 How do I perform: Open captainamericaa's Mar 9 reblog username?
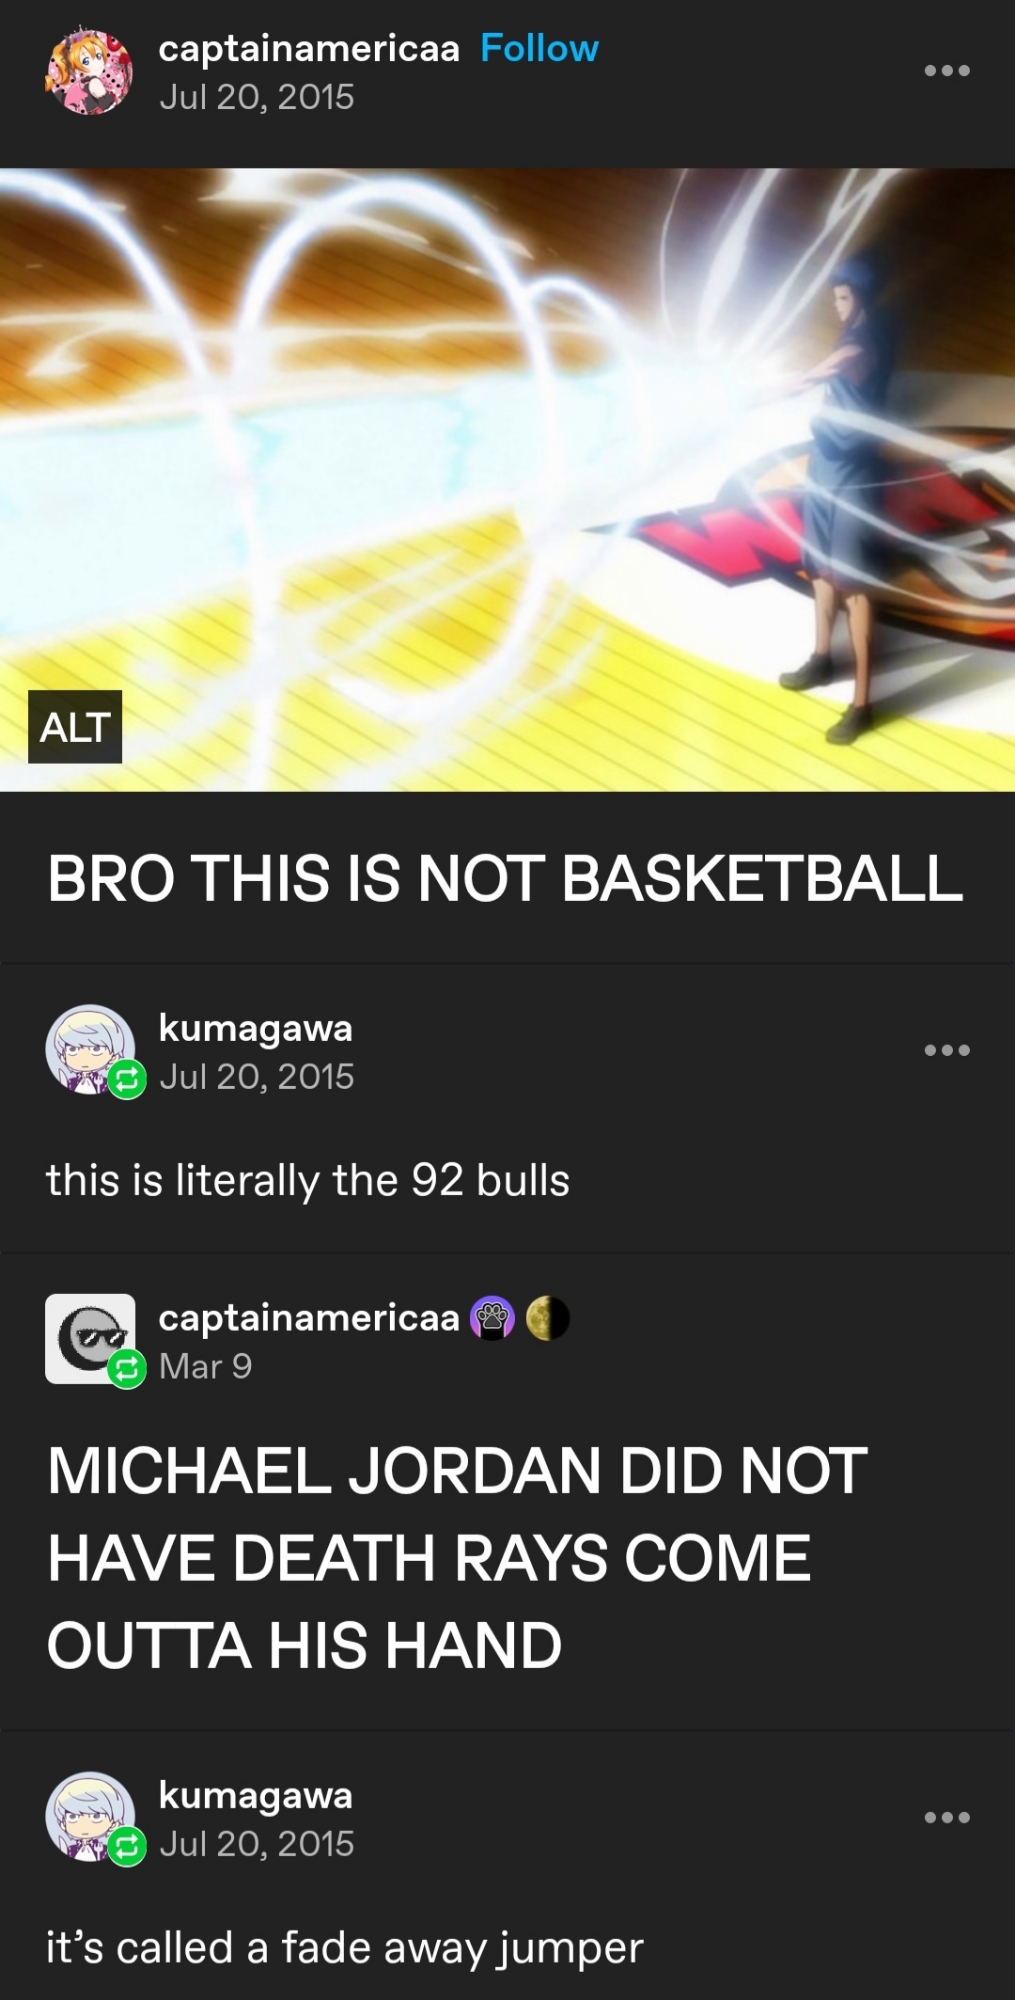[309, 1318]
